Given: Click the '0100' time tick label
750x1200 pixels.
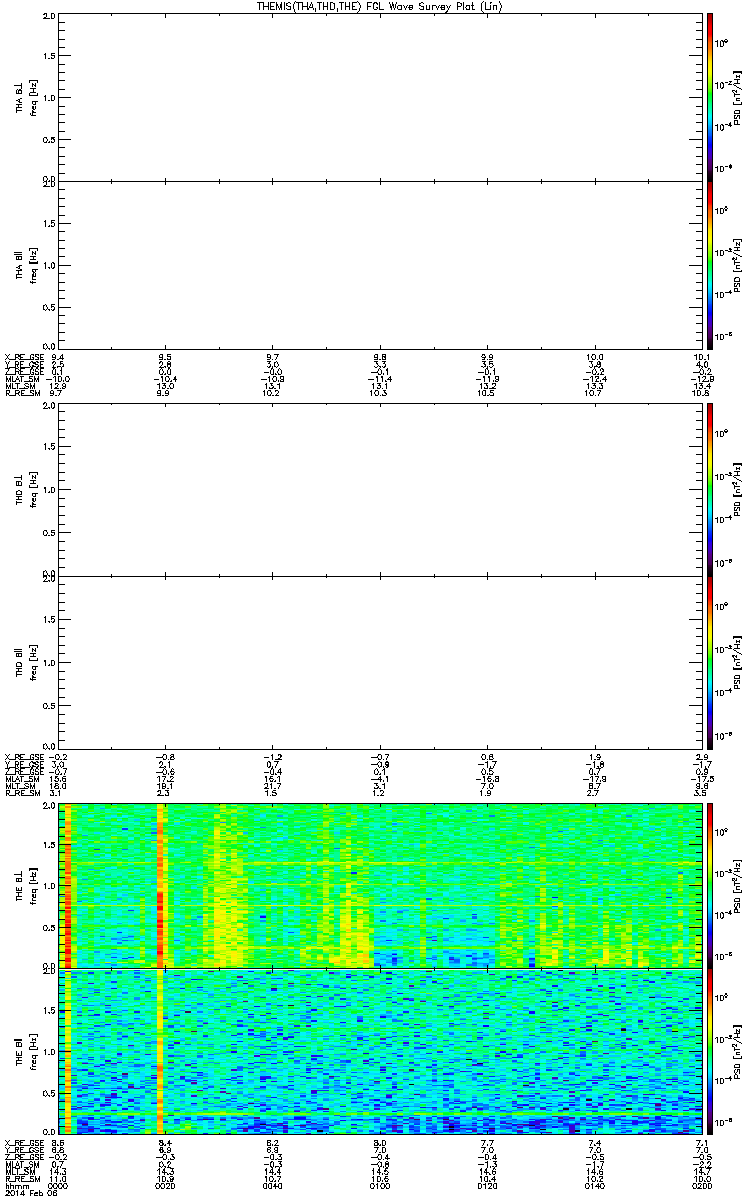Looking at the screenshot, I should click(379, 1186).
